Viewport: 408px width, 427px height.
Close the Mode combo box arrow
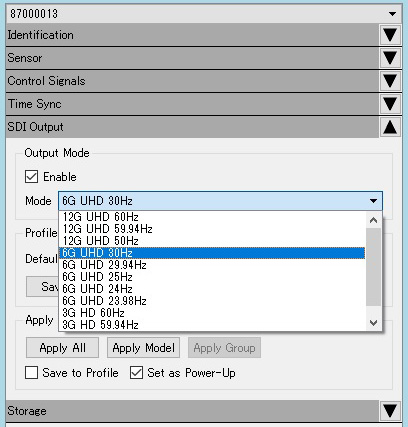coord(373,201)
